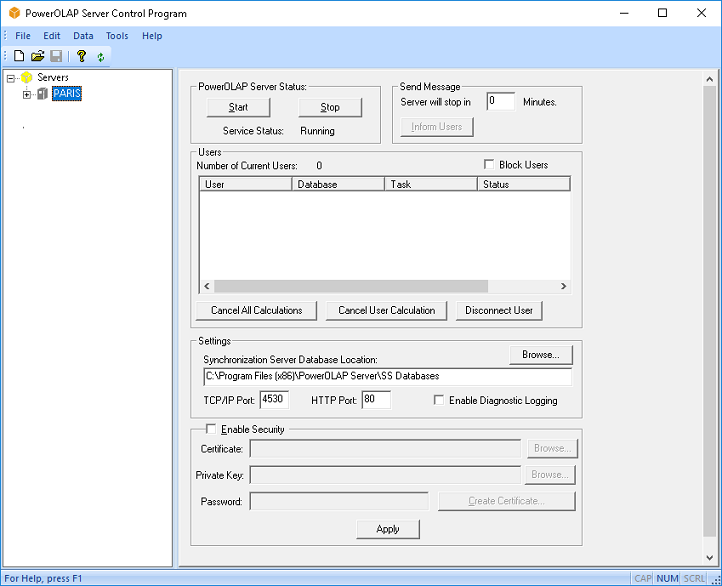Click Browse for database location
This screenshot has height=586, width=722.
pyautogui.click(x=541, y=355)
